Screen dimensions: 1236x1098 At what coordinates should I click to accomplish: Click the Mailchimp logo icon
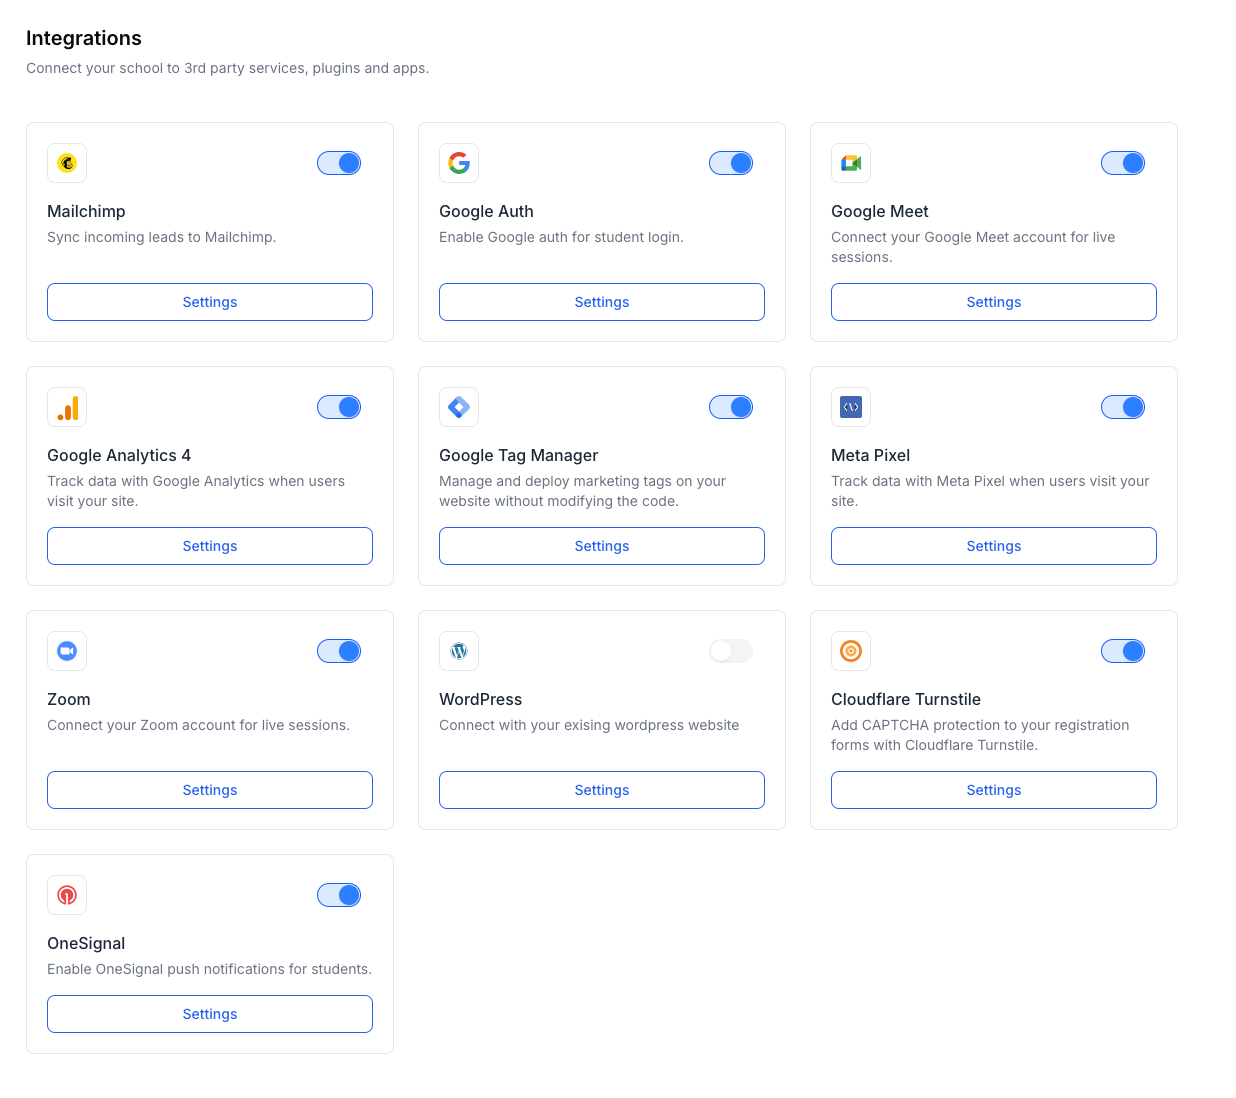pyautogui.click(x=67, y=163)
